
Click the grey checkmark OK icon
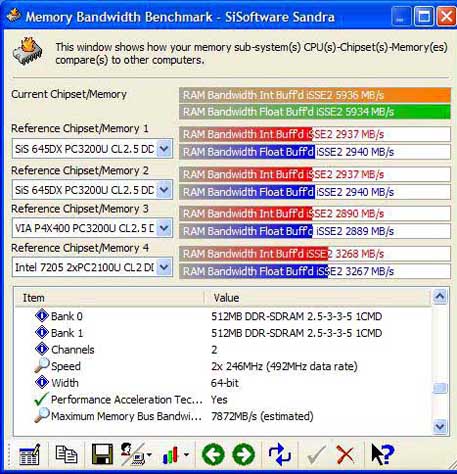(316, 455)
